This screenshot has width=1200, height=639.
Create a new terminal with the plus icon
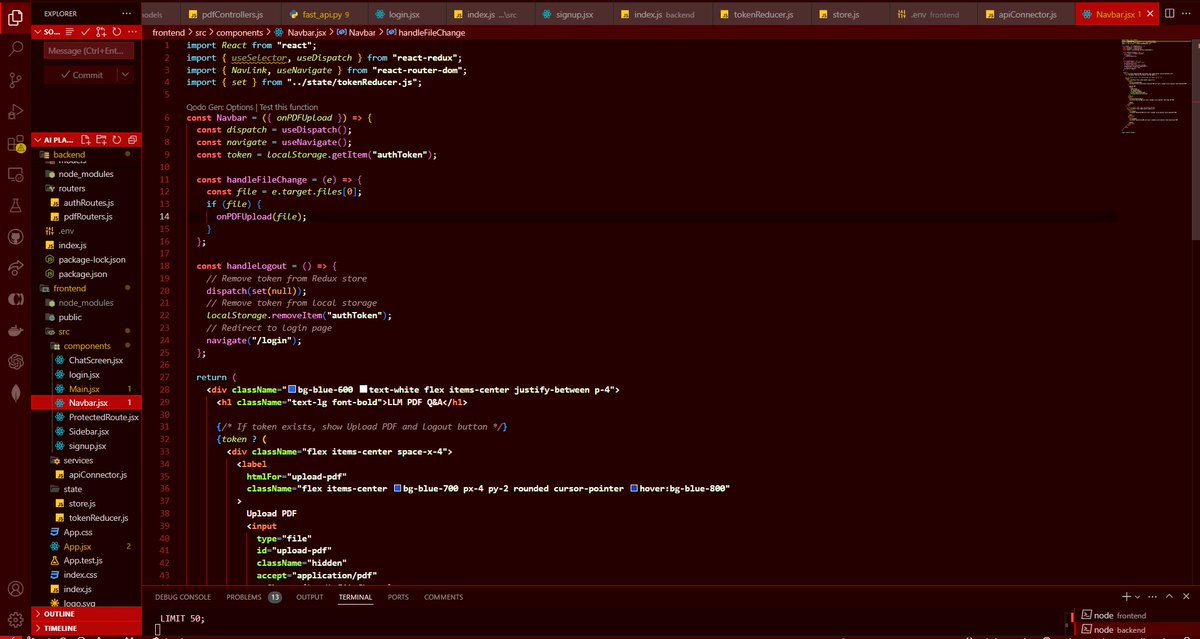pyautogui.click(x=1126, y=596)
